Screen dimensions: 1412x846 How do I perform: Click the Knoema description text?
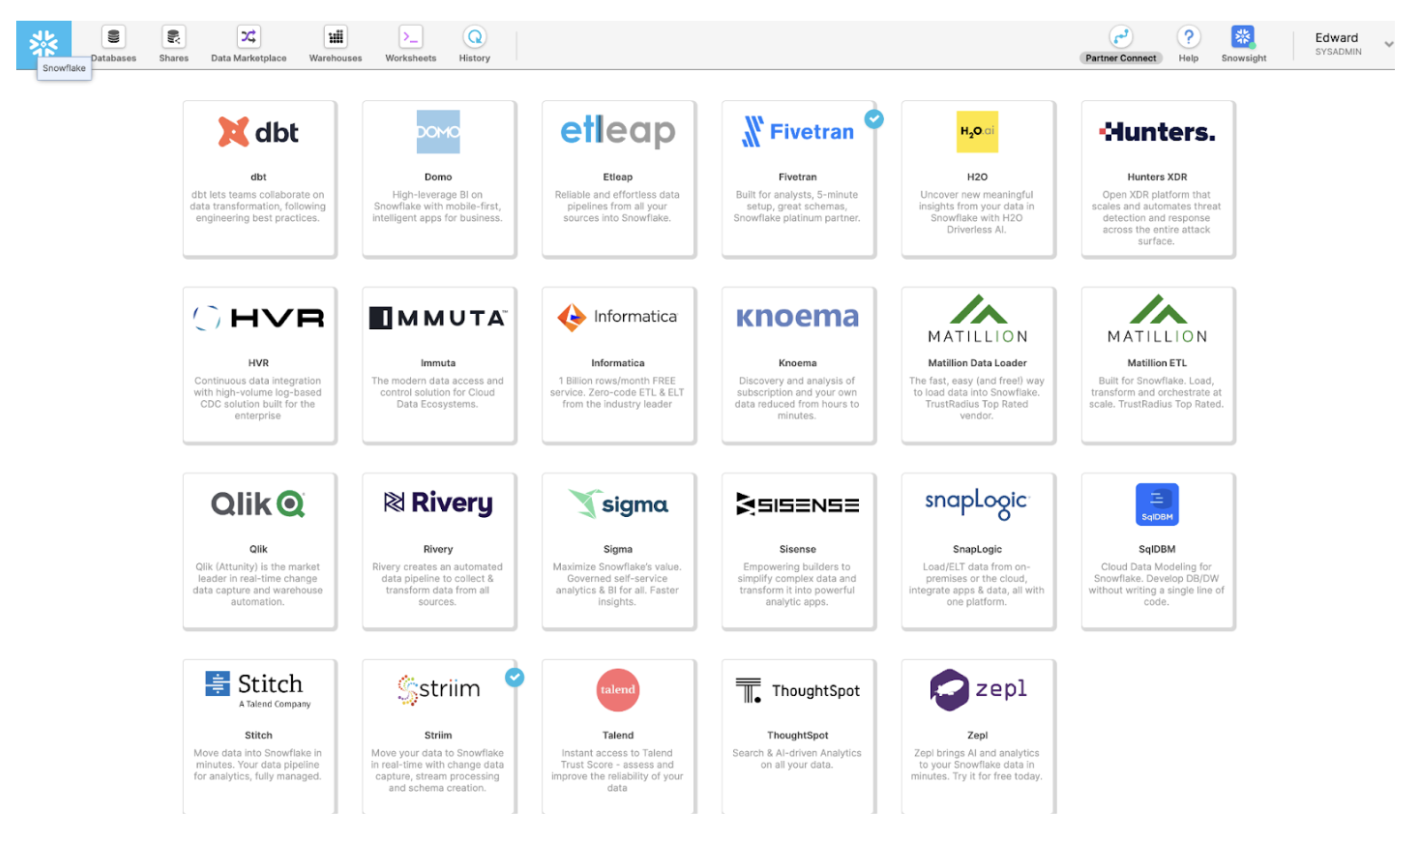(797, 398)
